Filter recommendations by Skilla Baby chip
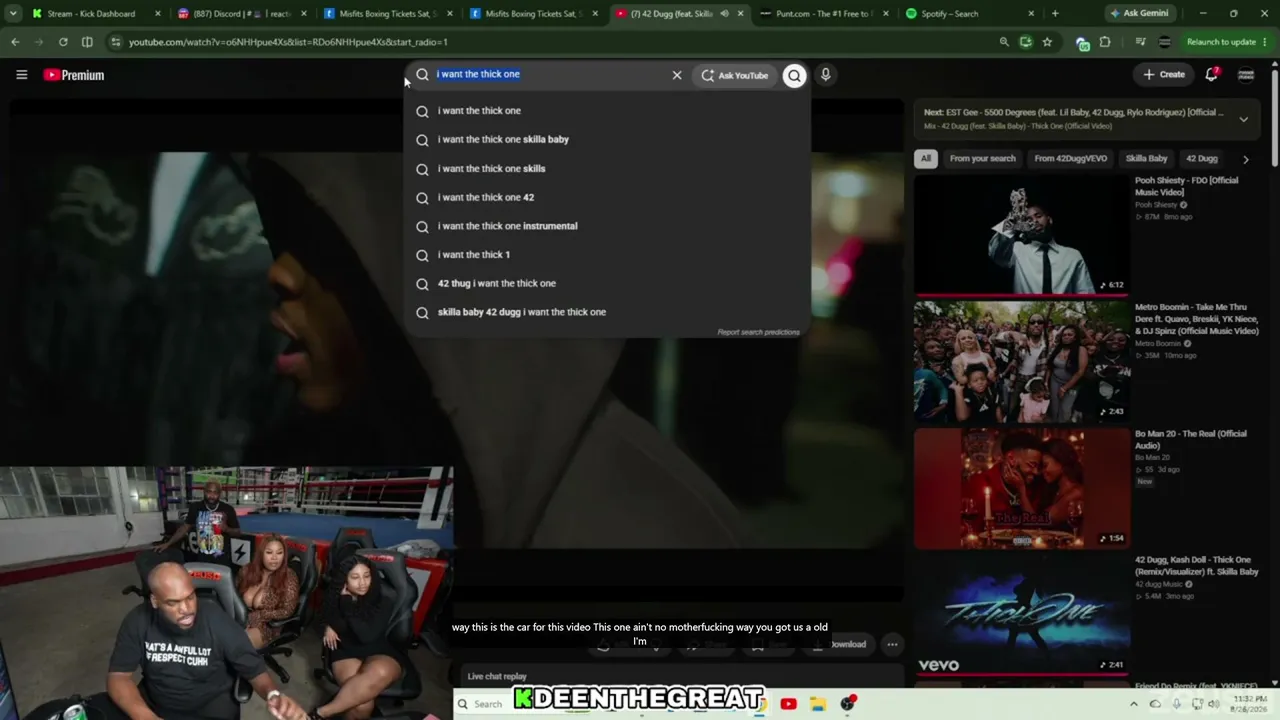Viewport: 1280px width, 720px height. point(1146,158)
